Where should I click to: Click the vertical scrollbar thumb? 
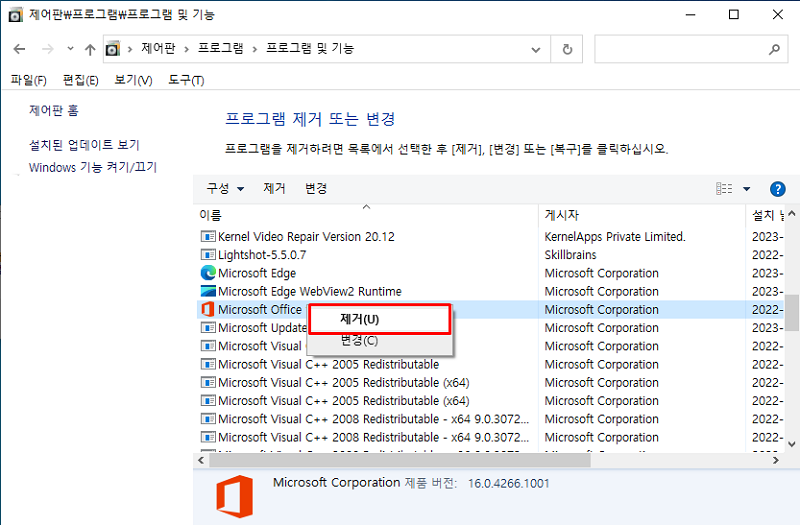[791, 312]
